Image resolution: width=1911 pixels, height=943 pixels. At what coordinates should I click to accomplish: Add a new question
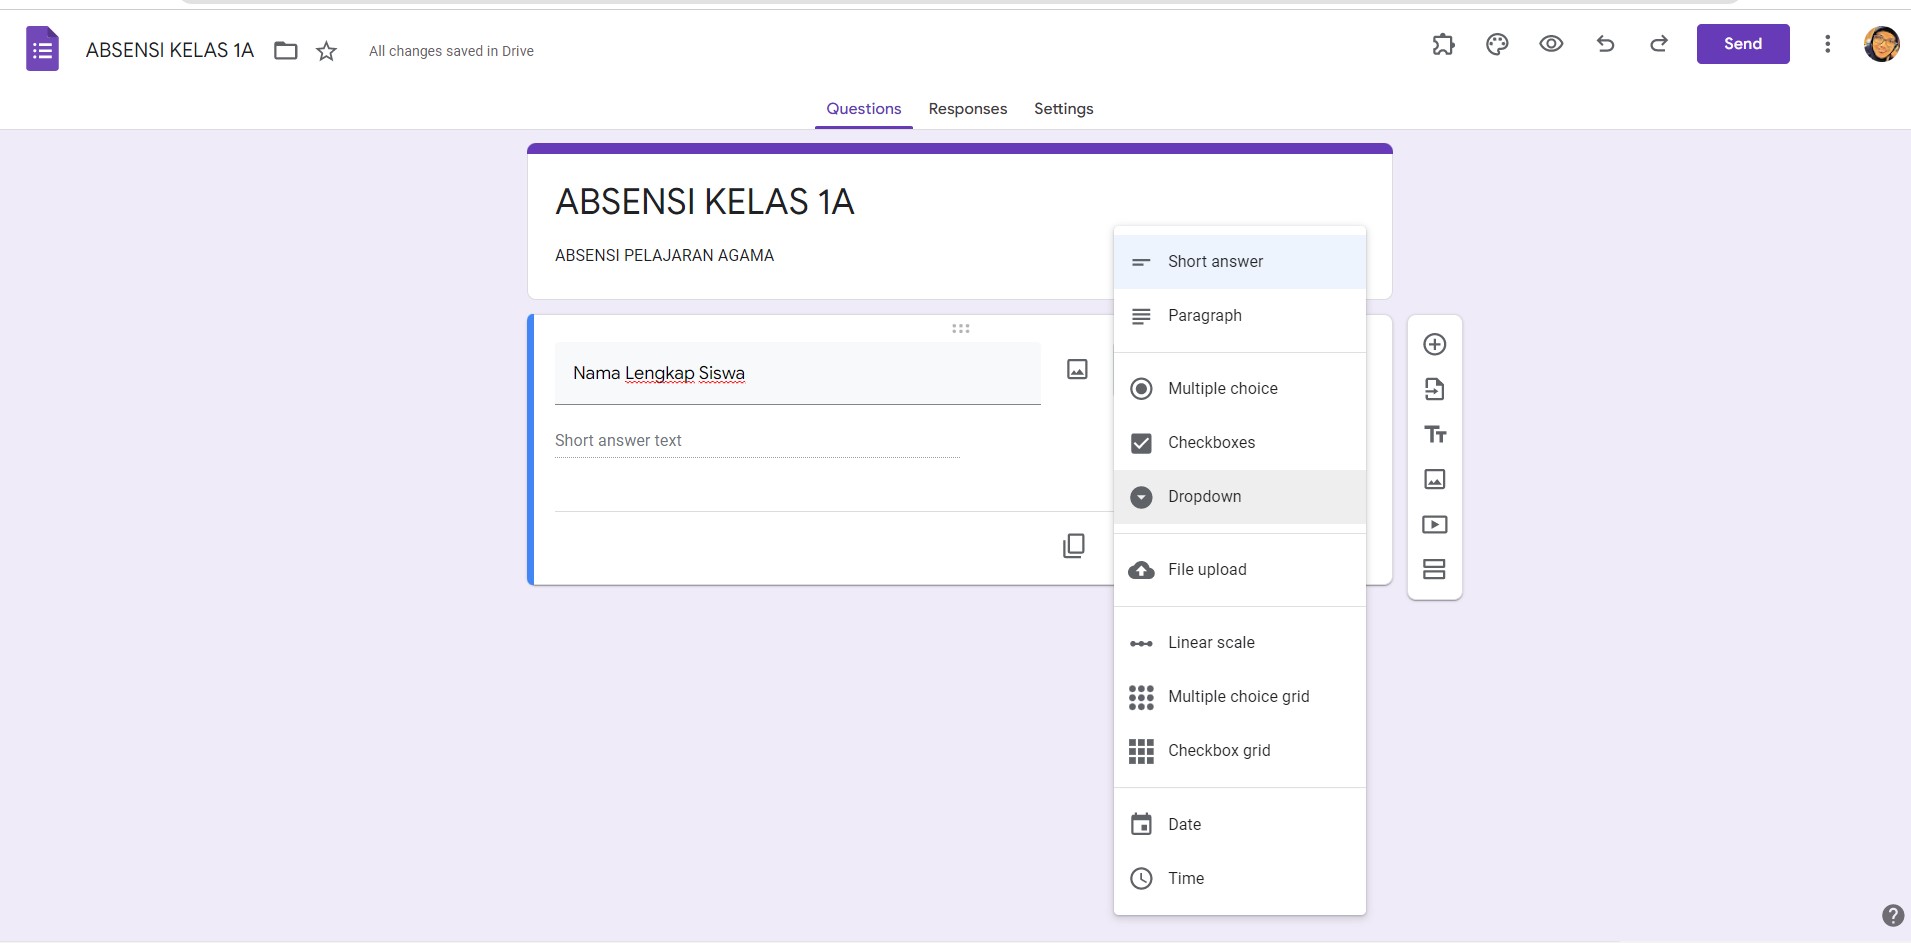click(x=1434, y=343)
